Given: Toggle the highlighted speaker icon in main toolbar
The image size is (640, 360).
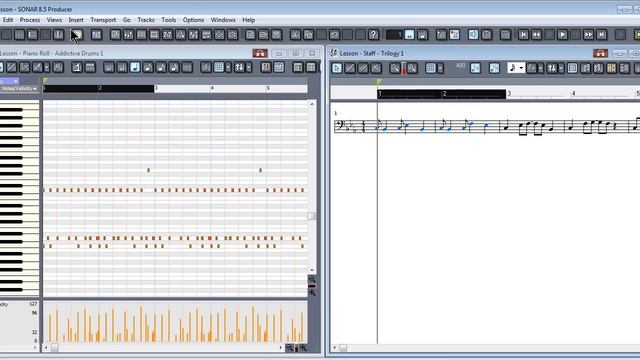Looking at the screenshot, I should (x=473, y=35).
